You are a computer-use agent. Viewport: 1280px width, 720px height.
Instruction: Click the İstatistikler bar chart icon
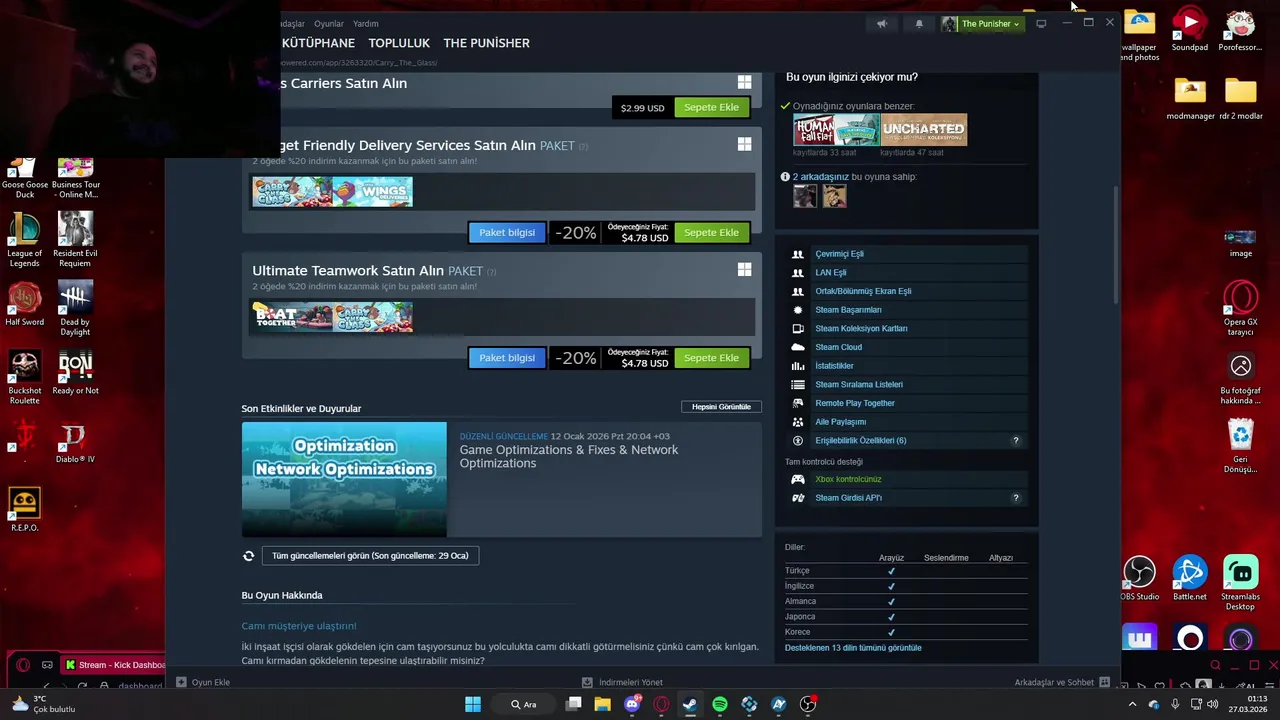[797, 366]
